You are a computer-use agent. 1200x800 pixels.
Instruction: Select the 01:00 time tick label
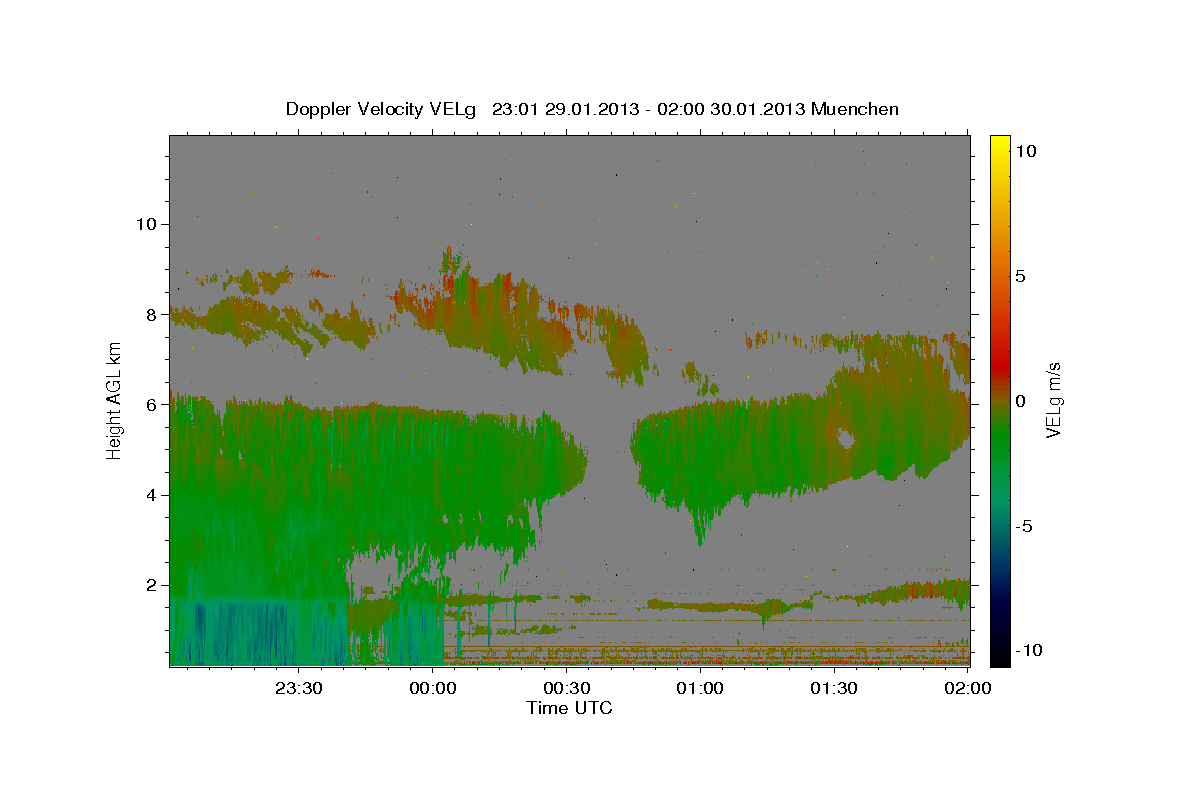click(x=700, y=688)
